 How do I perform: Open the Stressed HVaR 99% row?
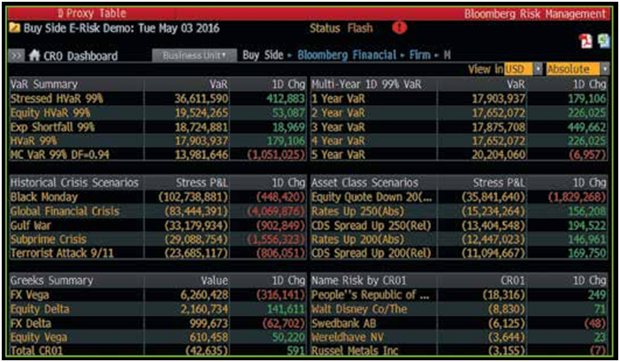coord(158,99)
